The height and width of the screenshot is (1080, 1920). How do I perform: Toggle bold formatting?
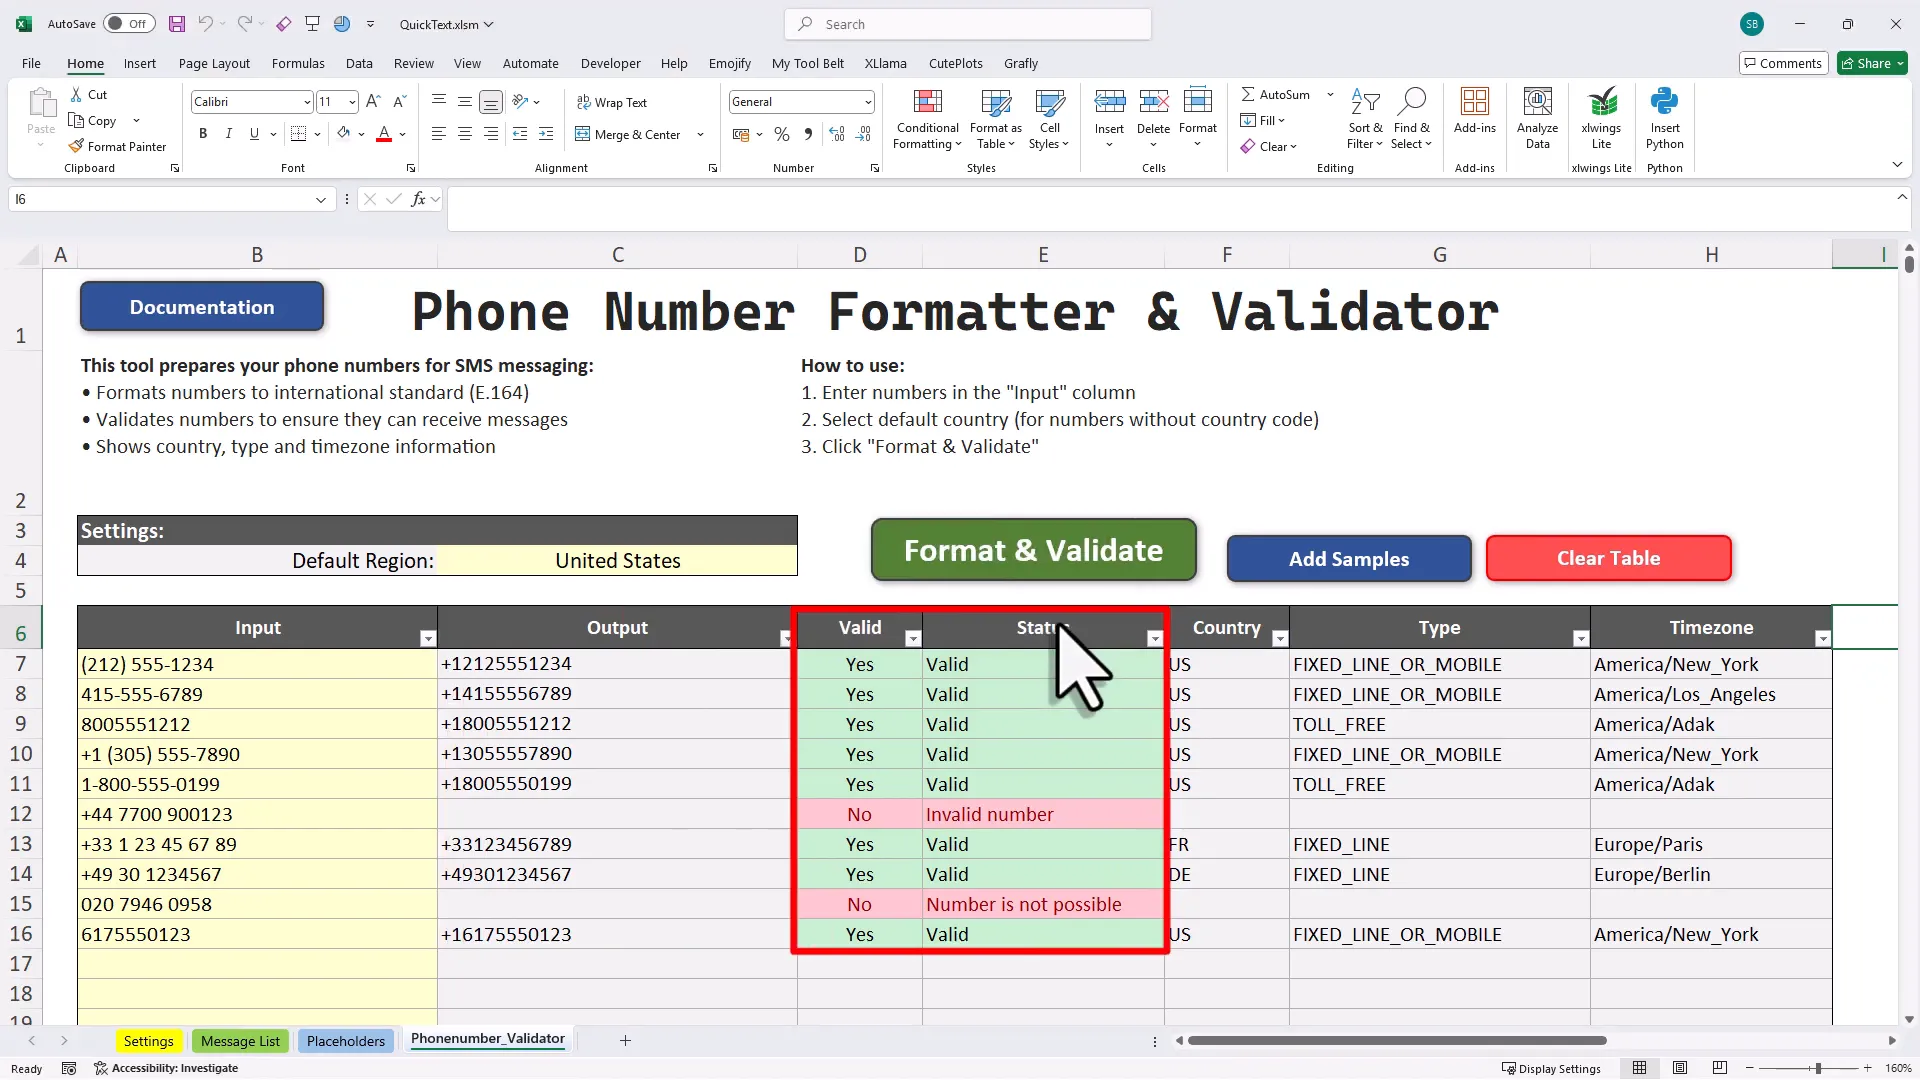coord(203,133)
